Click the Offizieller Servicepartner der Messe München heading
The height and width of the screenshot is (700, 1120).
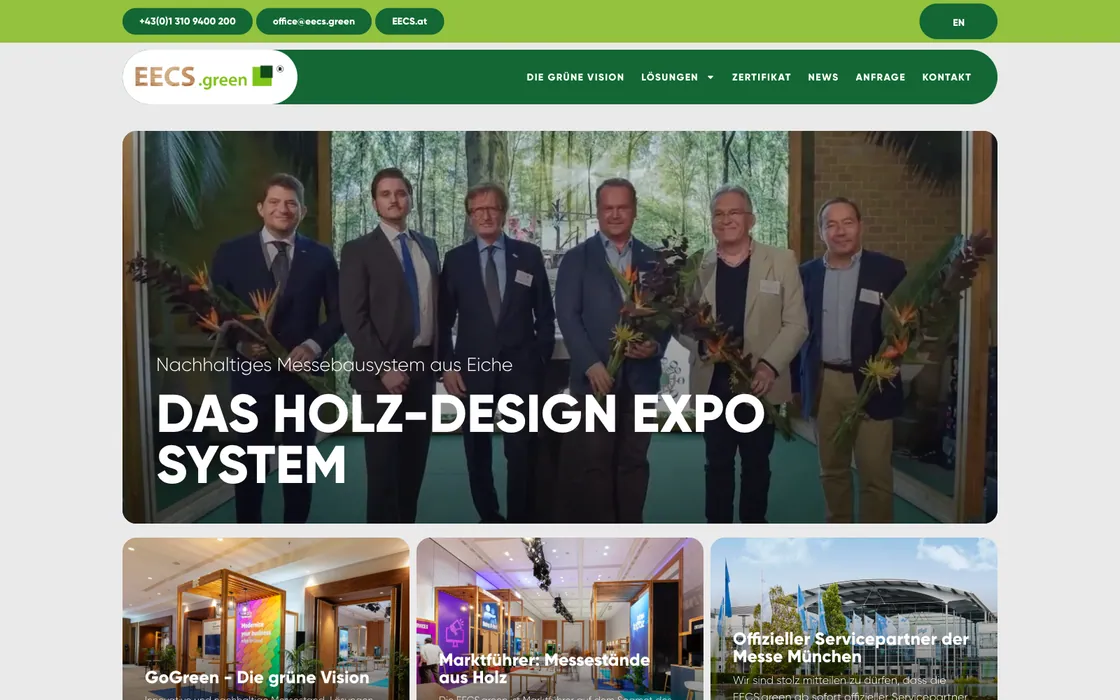(x=851, y=648)
